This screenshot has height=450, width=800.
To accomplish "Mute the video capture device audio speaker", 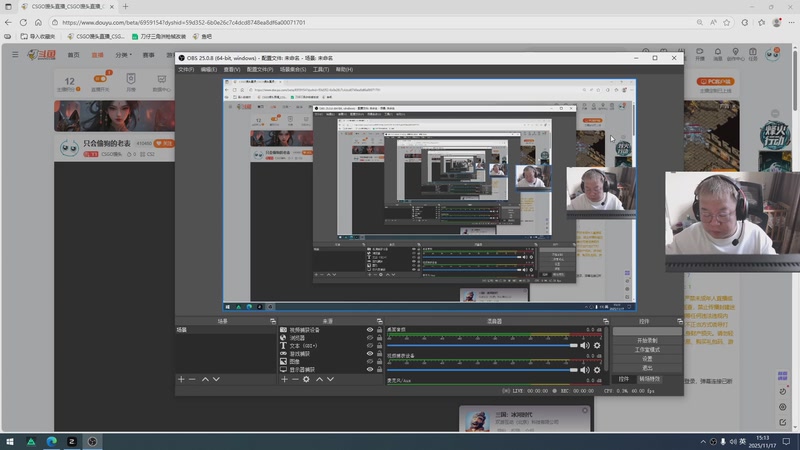I will tap(585, 369).
